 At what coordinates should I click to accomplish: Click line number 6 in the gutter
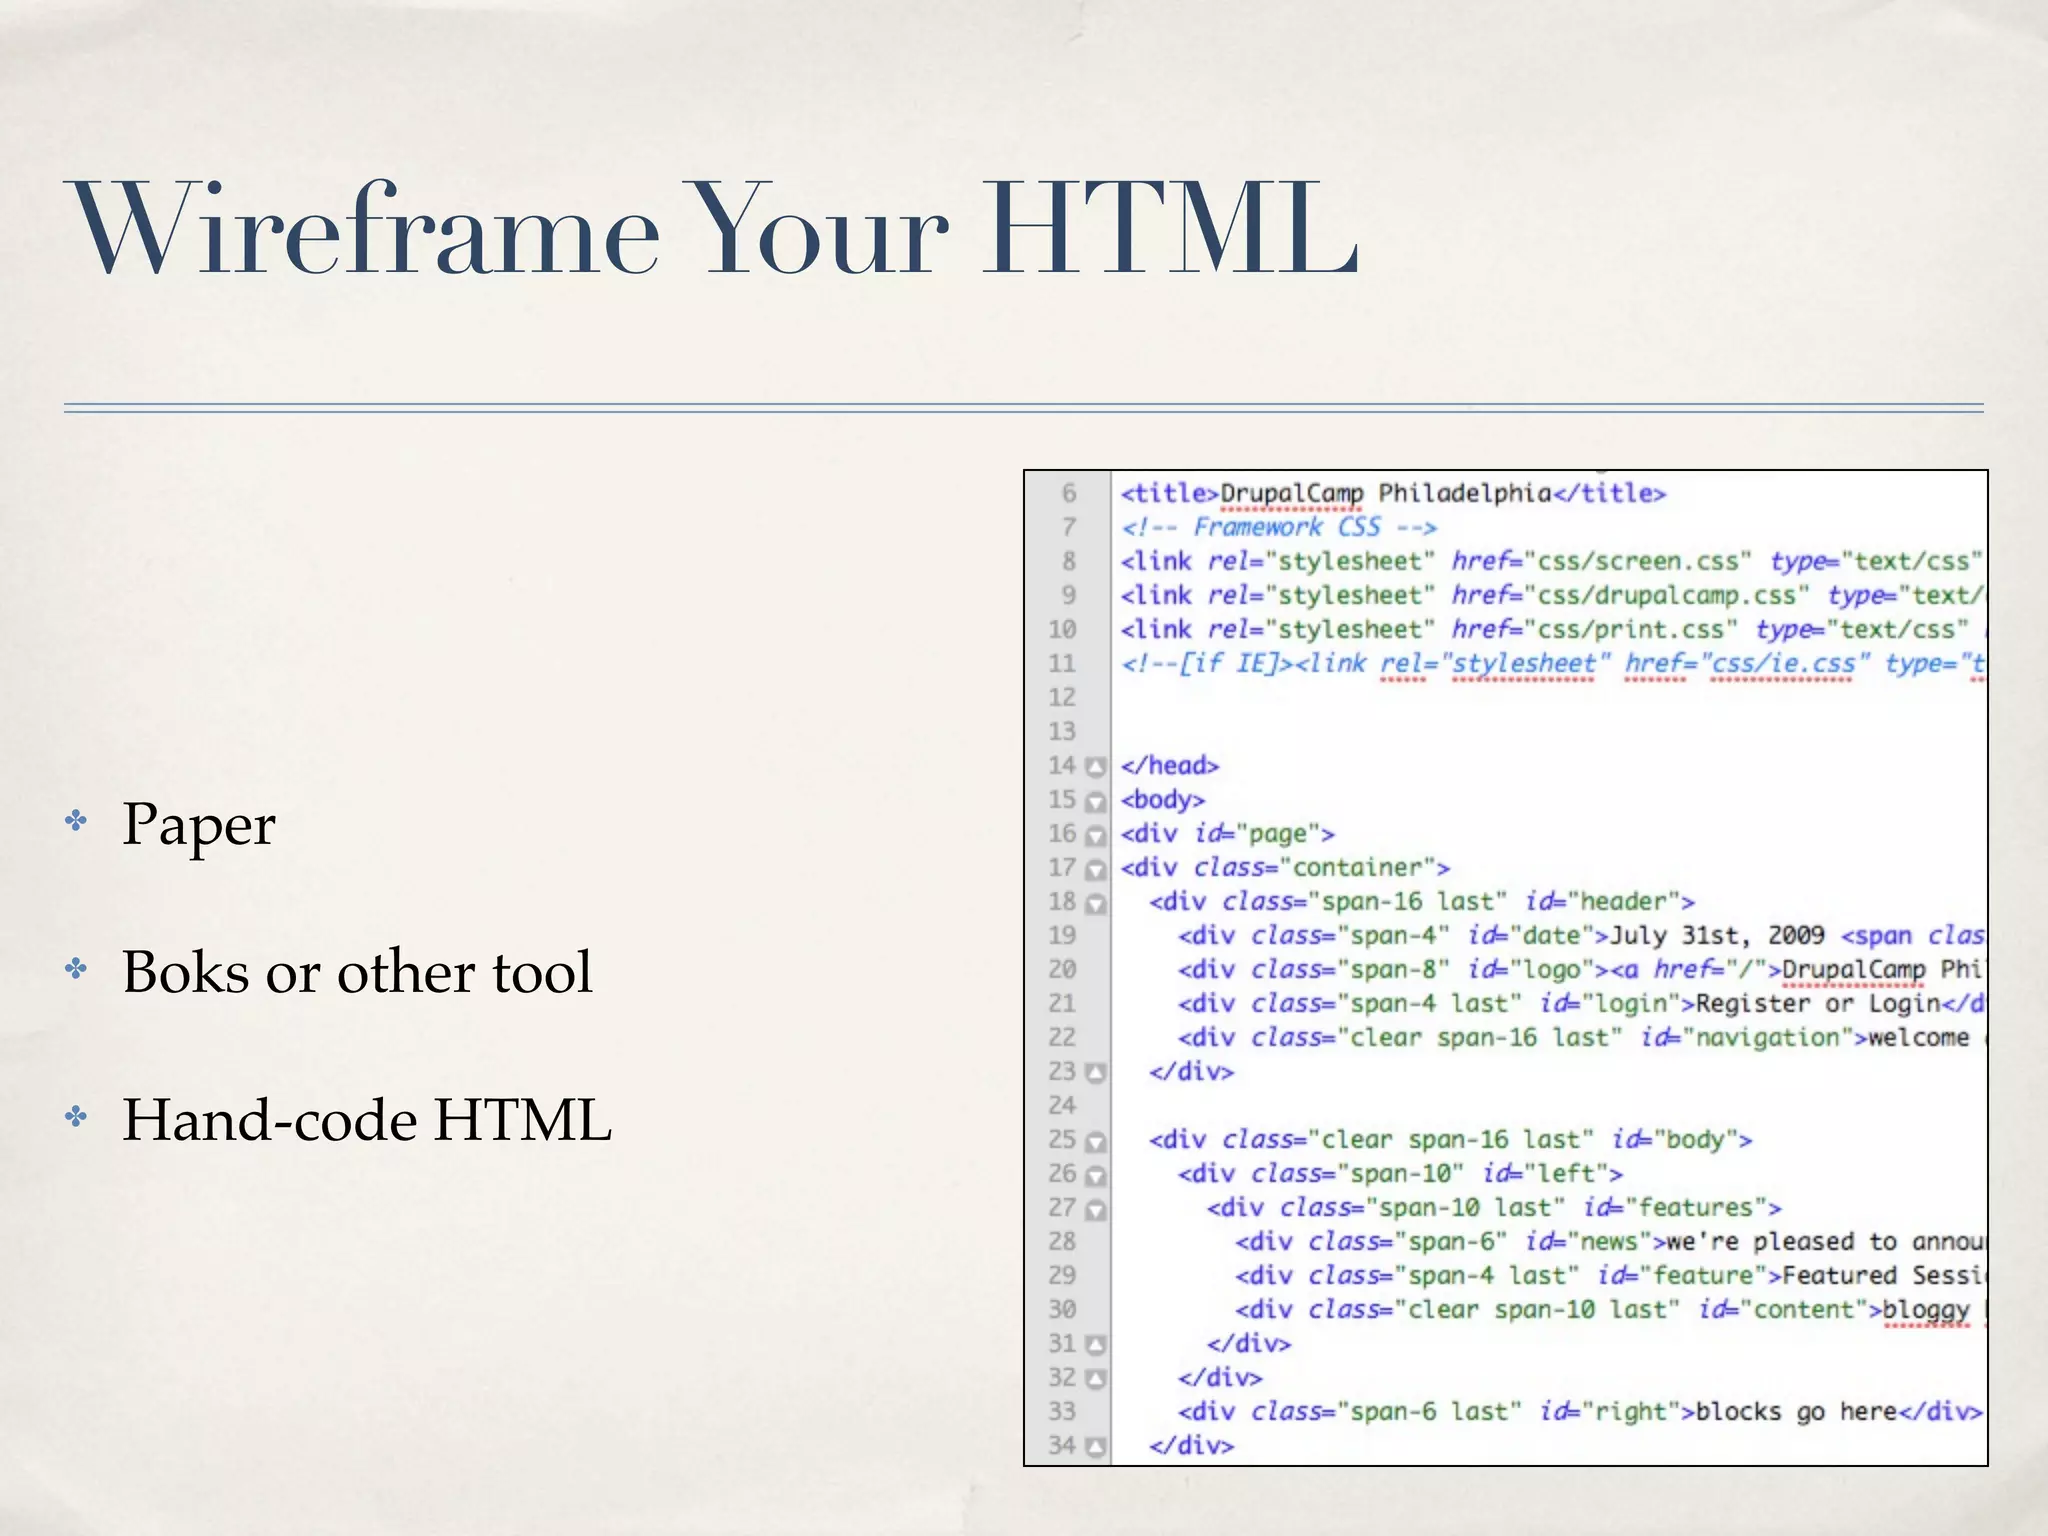coord(1069,493)
